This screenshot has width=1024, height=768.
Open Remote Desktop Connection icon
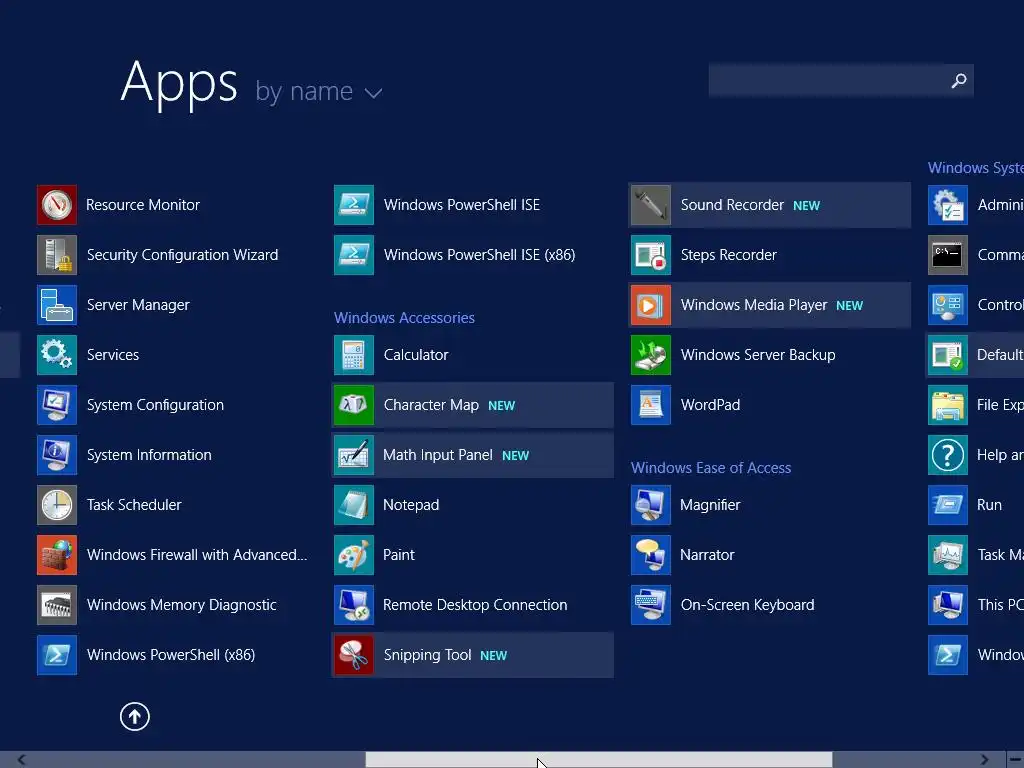pyautogui.click(x=354, y=605)
